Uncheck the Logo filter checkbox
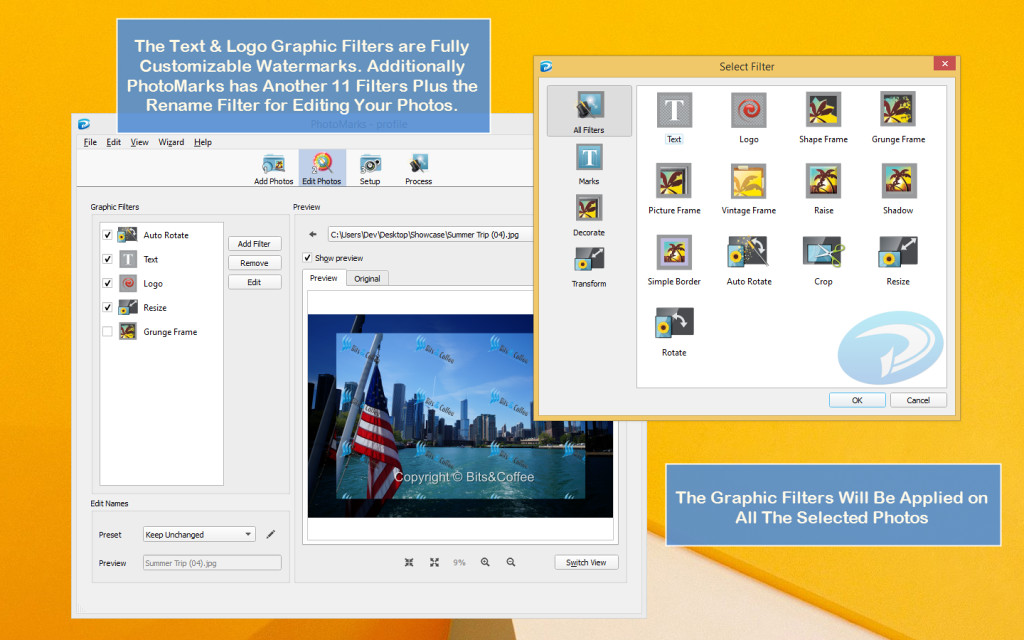Viewport: 1024px width, 640px height. (107, 283)
